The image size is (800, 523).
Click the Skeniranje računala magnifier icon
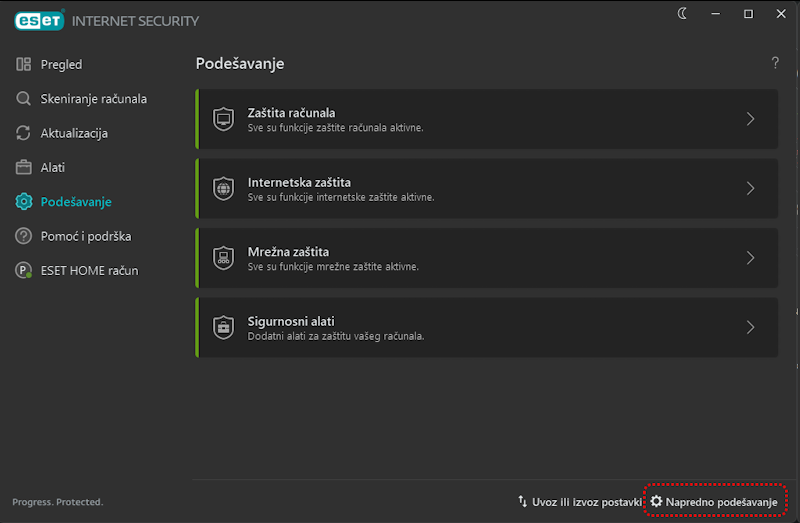pos(23,99)
